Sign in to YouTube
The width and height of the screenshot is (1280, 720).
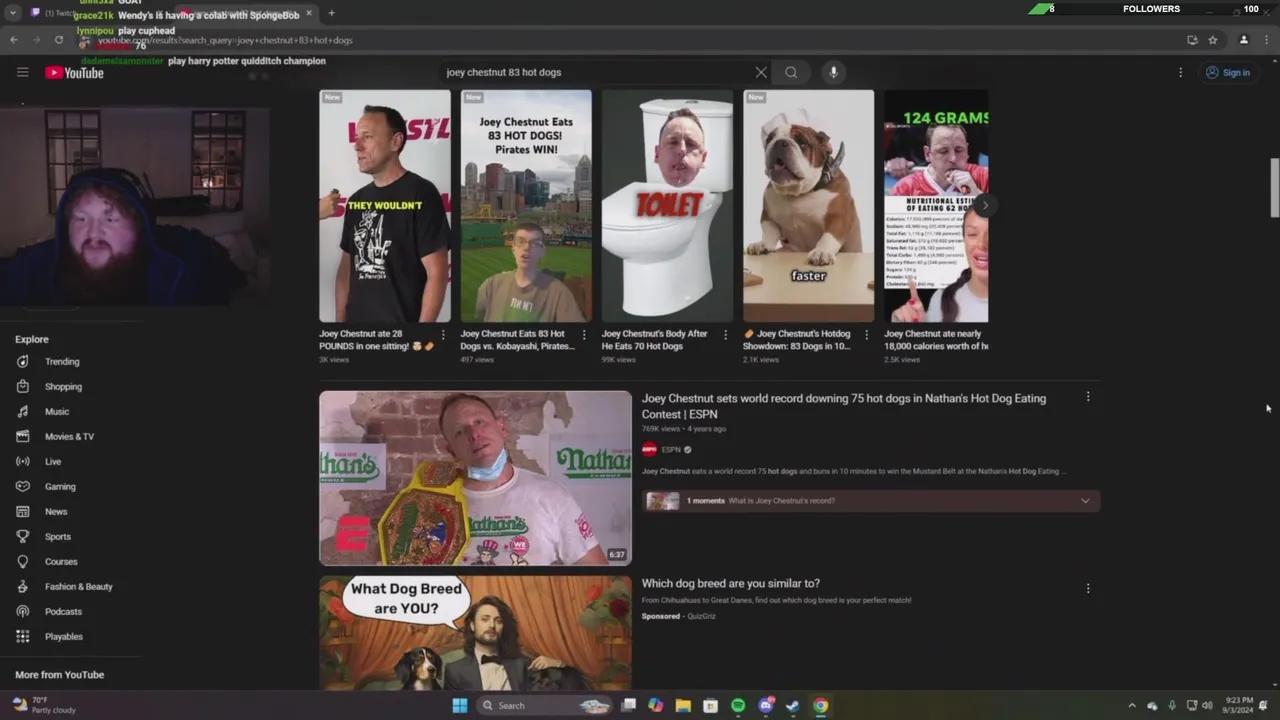coord(1228,72)
